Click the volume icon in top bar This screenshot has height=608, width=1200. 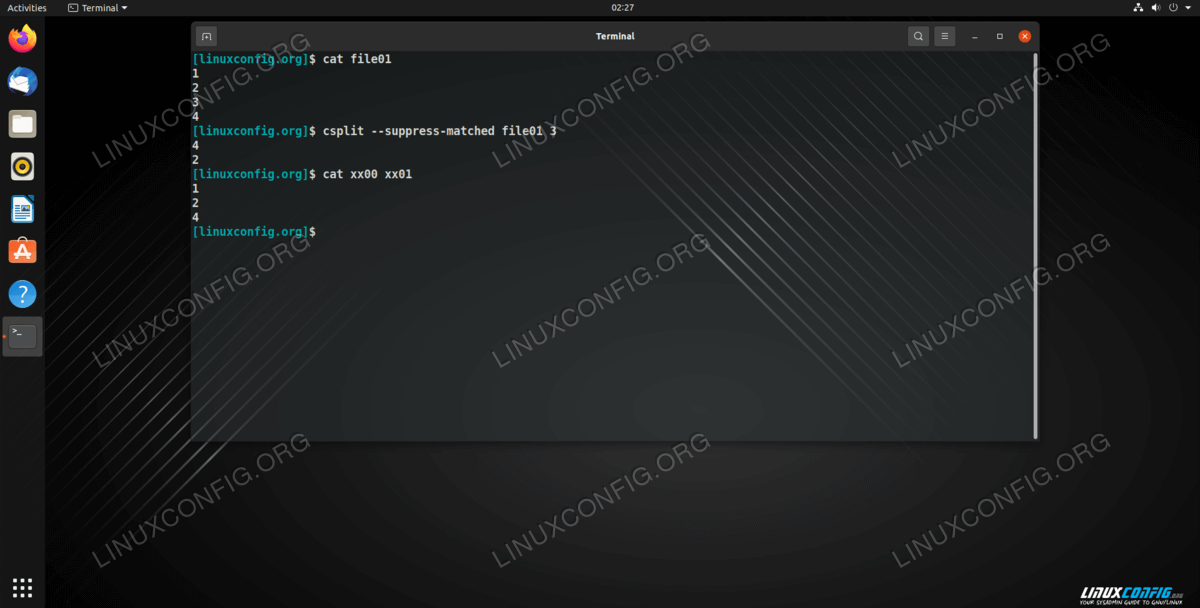[x=1155, y=8]
